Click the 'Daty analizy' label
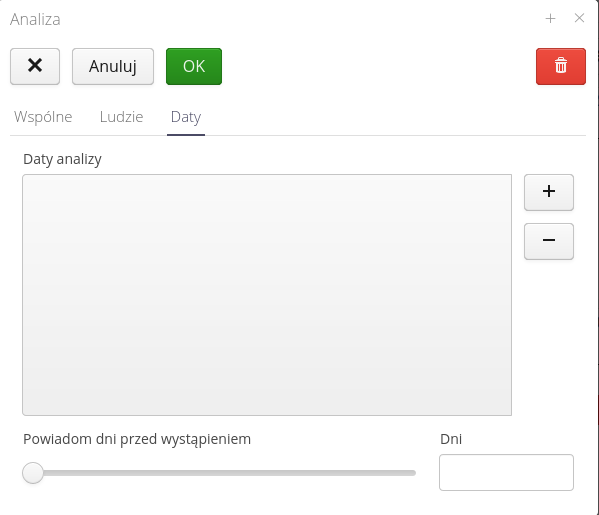599x515 pixels. (62, 159)
